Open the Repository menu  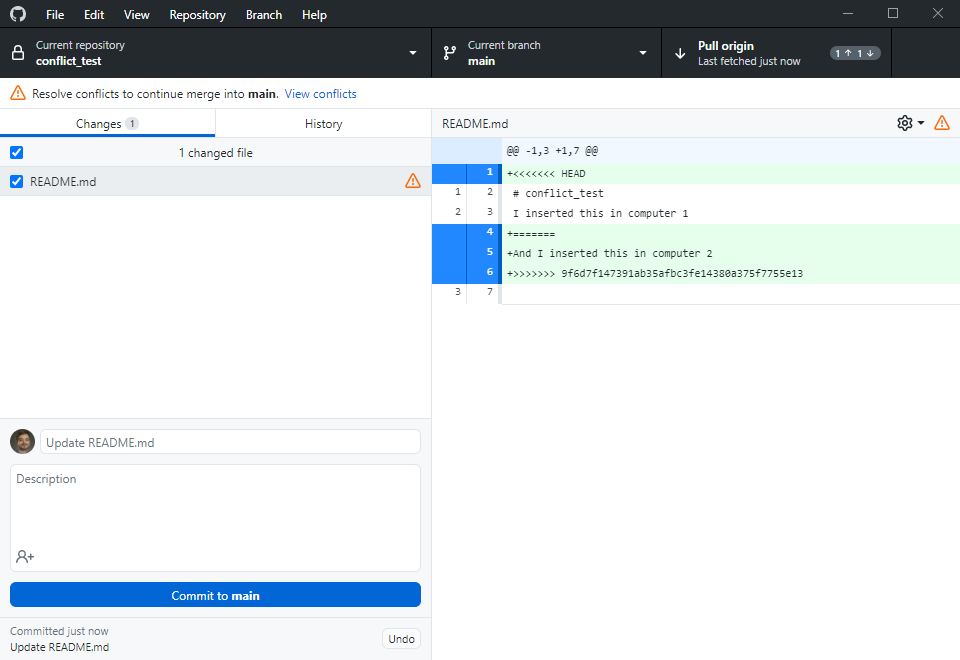click(197, 15)
